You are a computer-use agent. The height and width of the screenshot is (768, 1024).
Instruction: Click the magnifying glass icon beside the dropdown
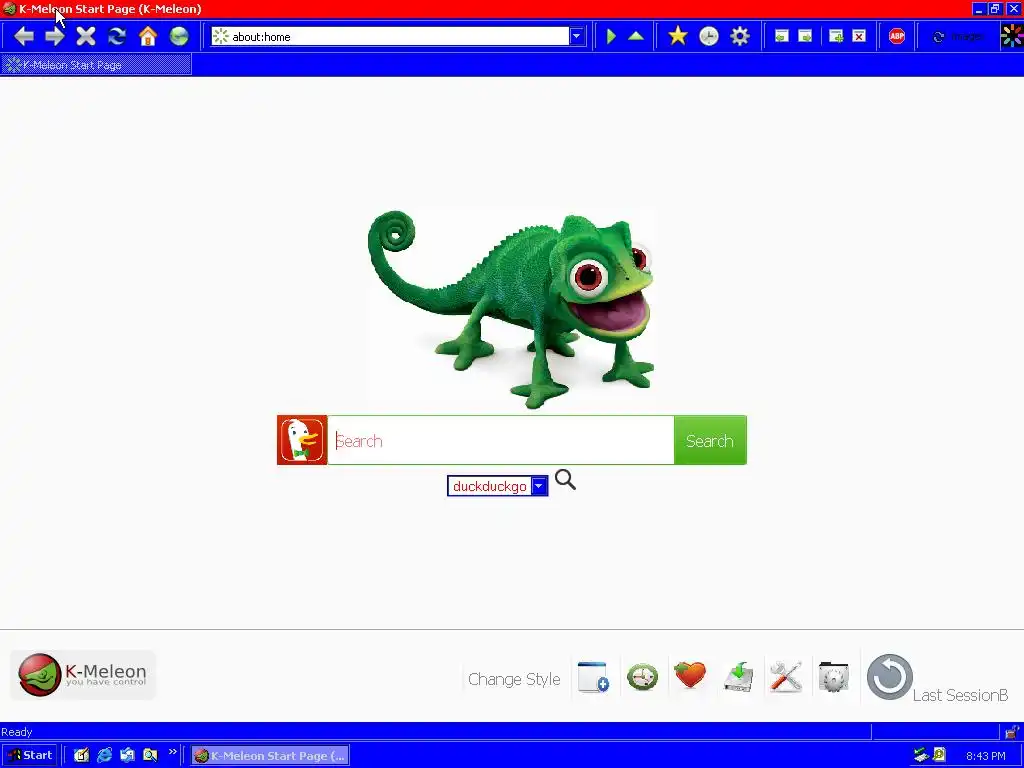[x=566, y=480]
